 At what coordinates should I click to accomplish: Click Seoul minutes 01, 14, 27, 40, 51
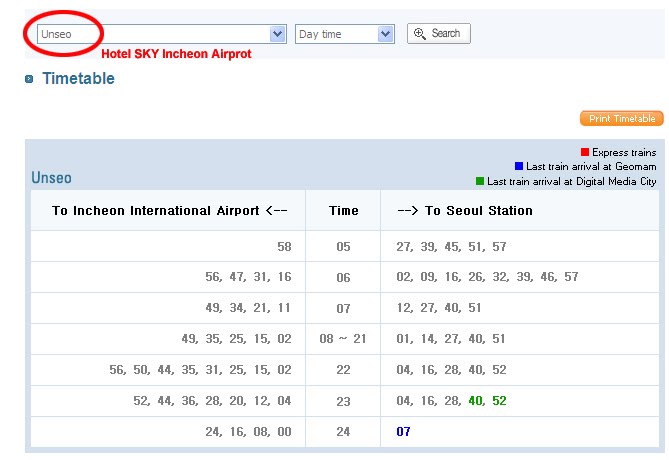point(451,339)
